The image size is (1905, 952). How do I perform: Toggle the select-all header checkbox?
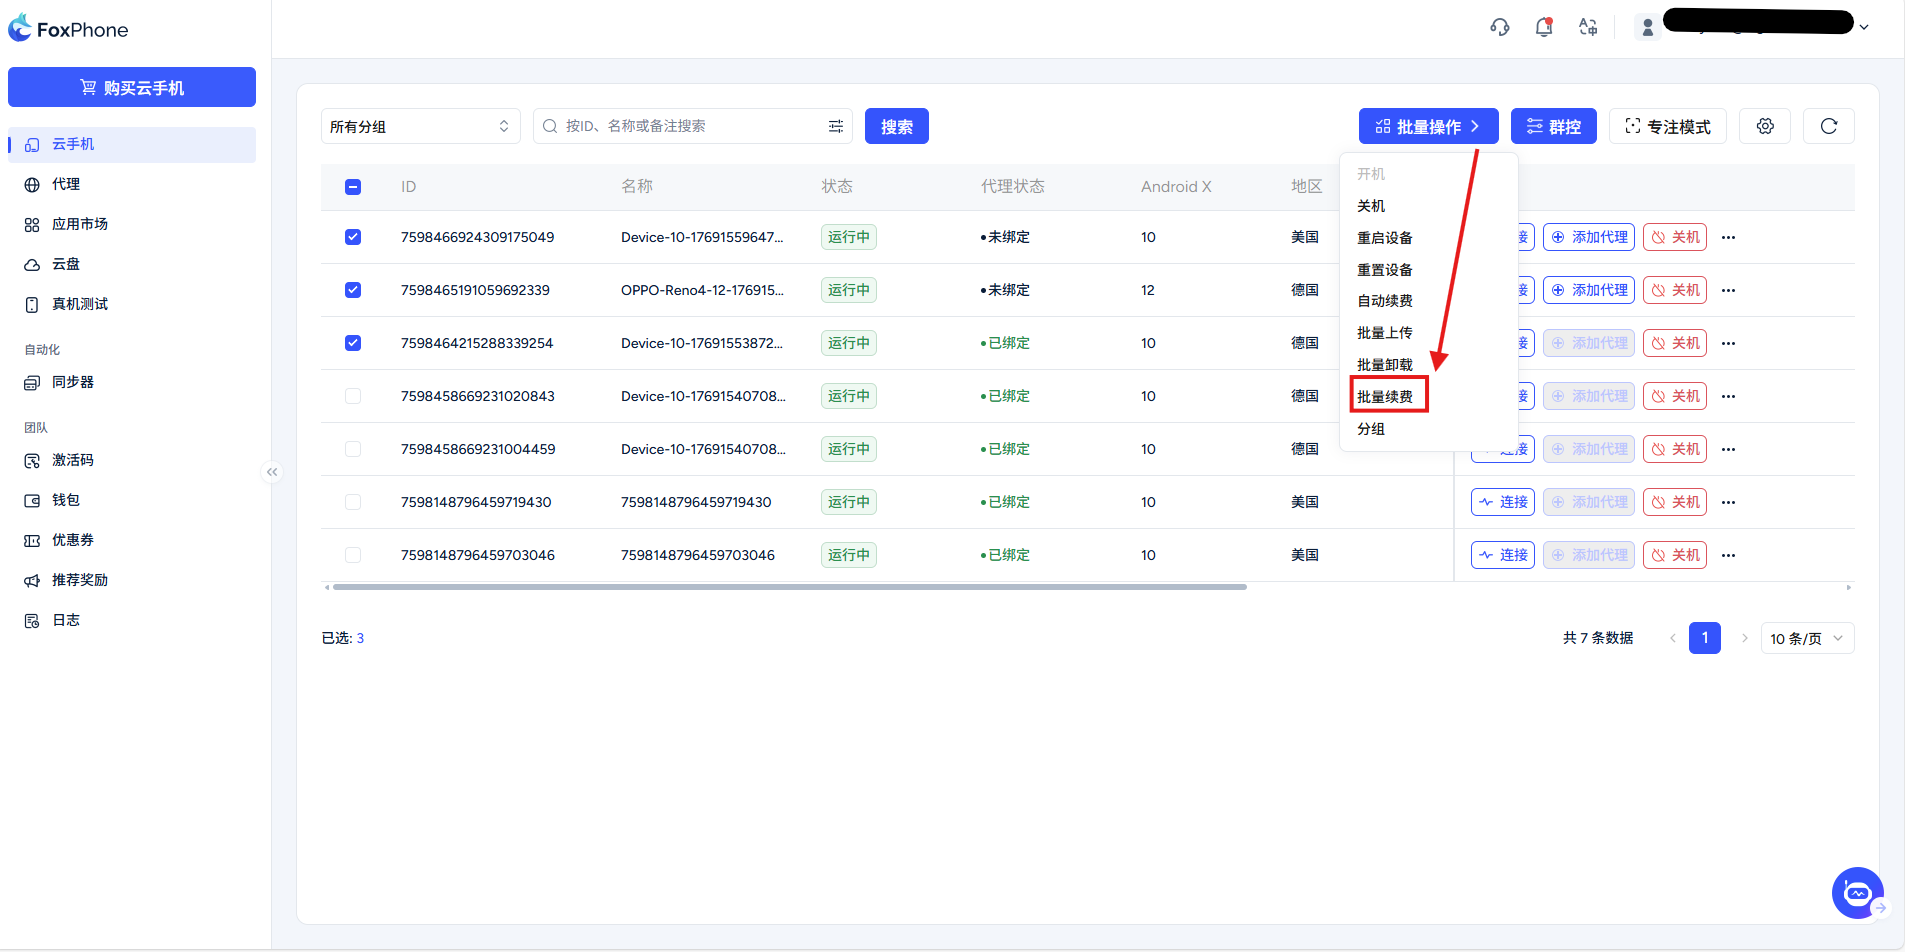pyautogui.click(x=353, y=187)
